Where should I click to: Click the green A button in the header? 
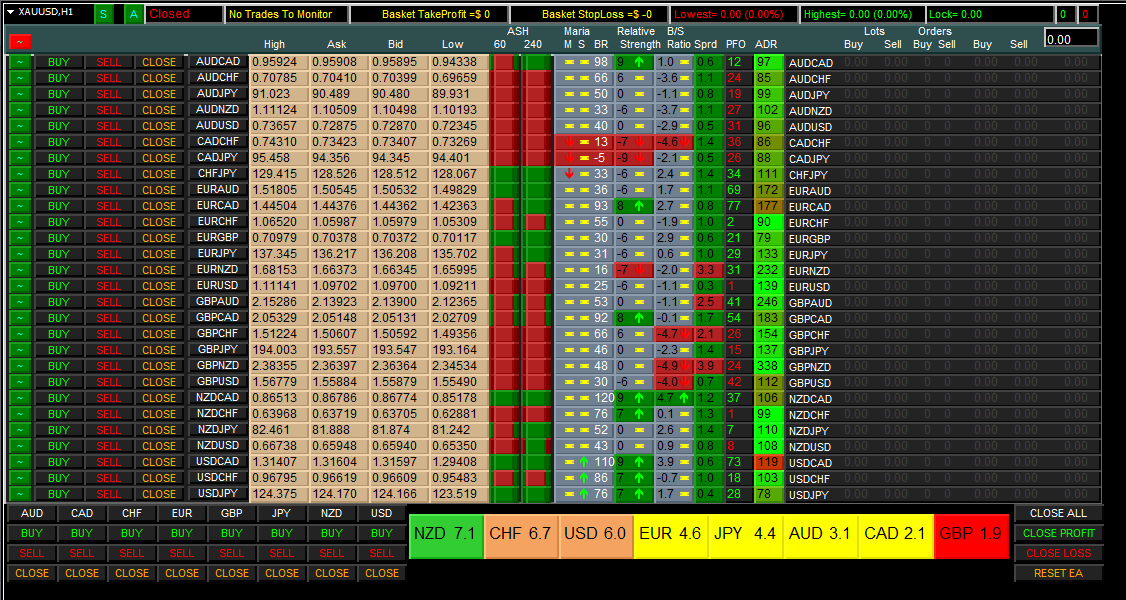click(x=134, y=14)
